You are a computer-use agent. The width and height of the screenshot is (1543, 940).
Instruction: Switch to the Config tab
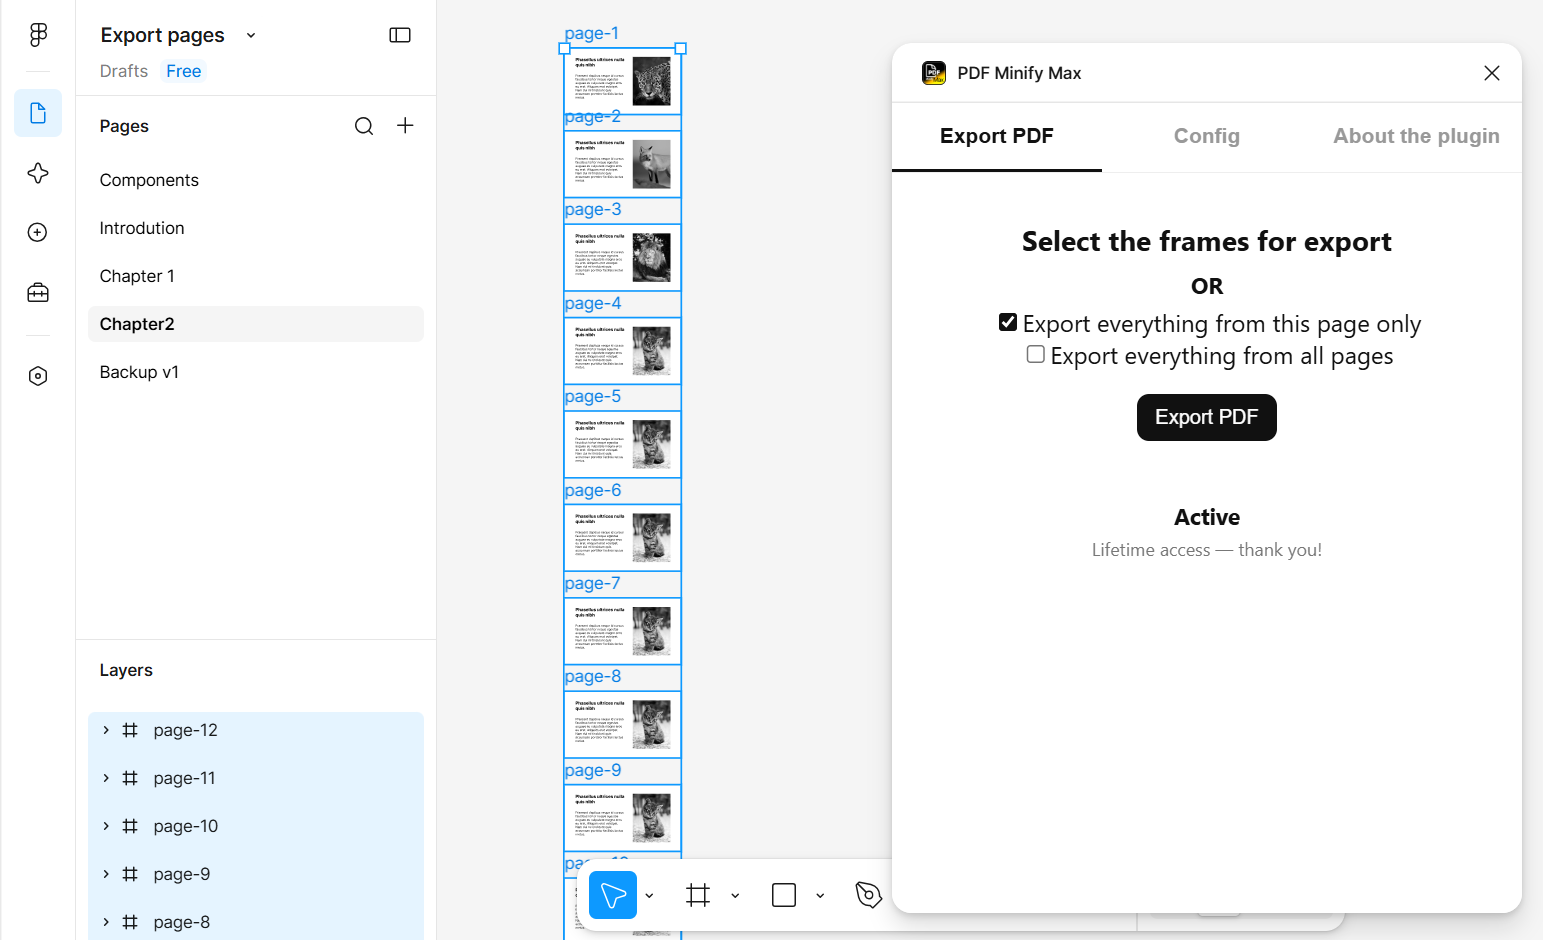[1207, 137]
